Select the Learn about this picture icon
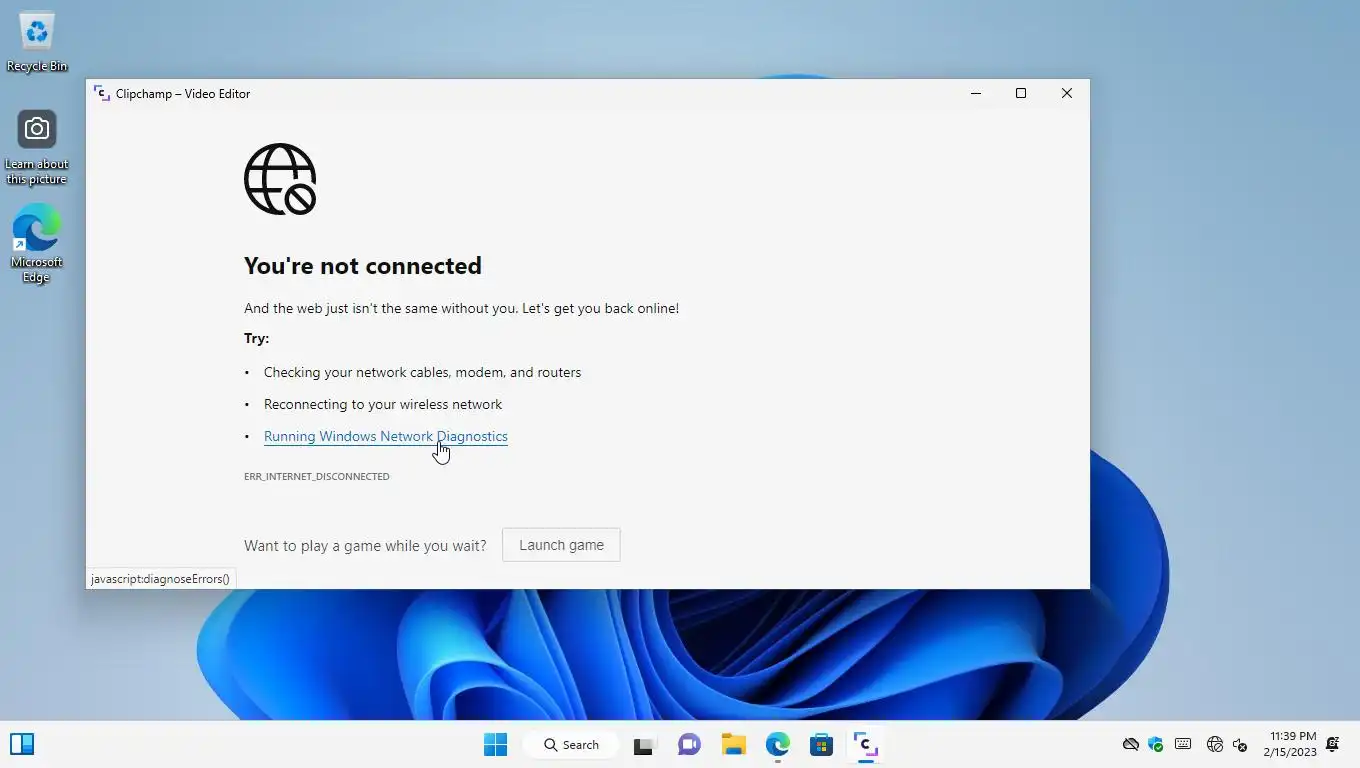 pos(37,147)
